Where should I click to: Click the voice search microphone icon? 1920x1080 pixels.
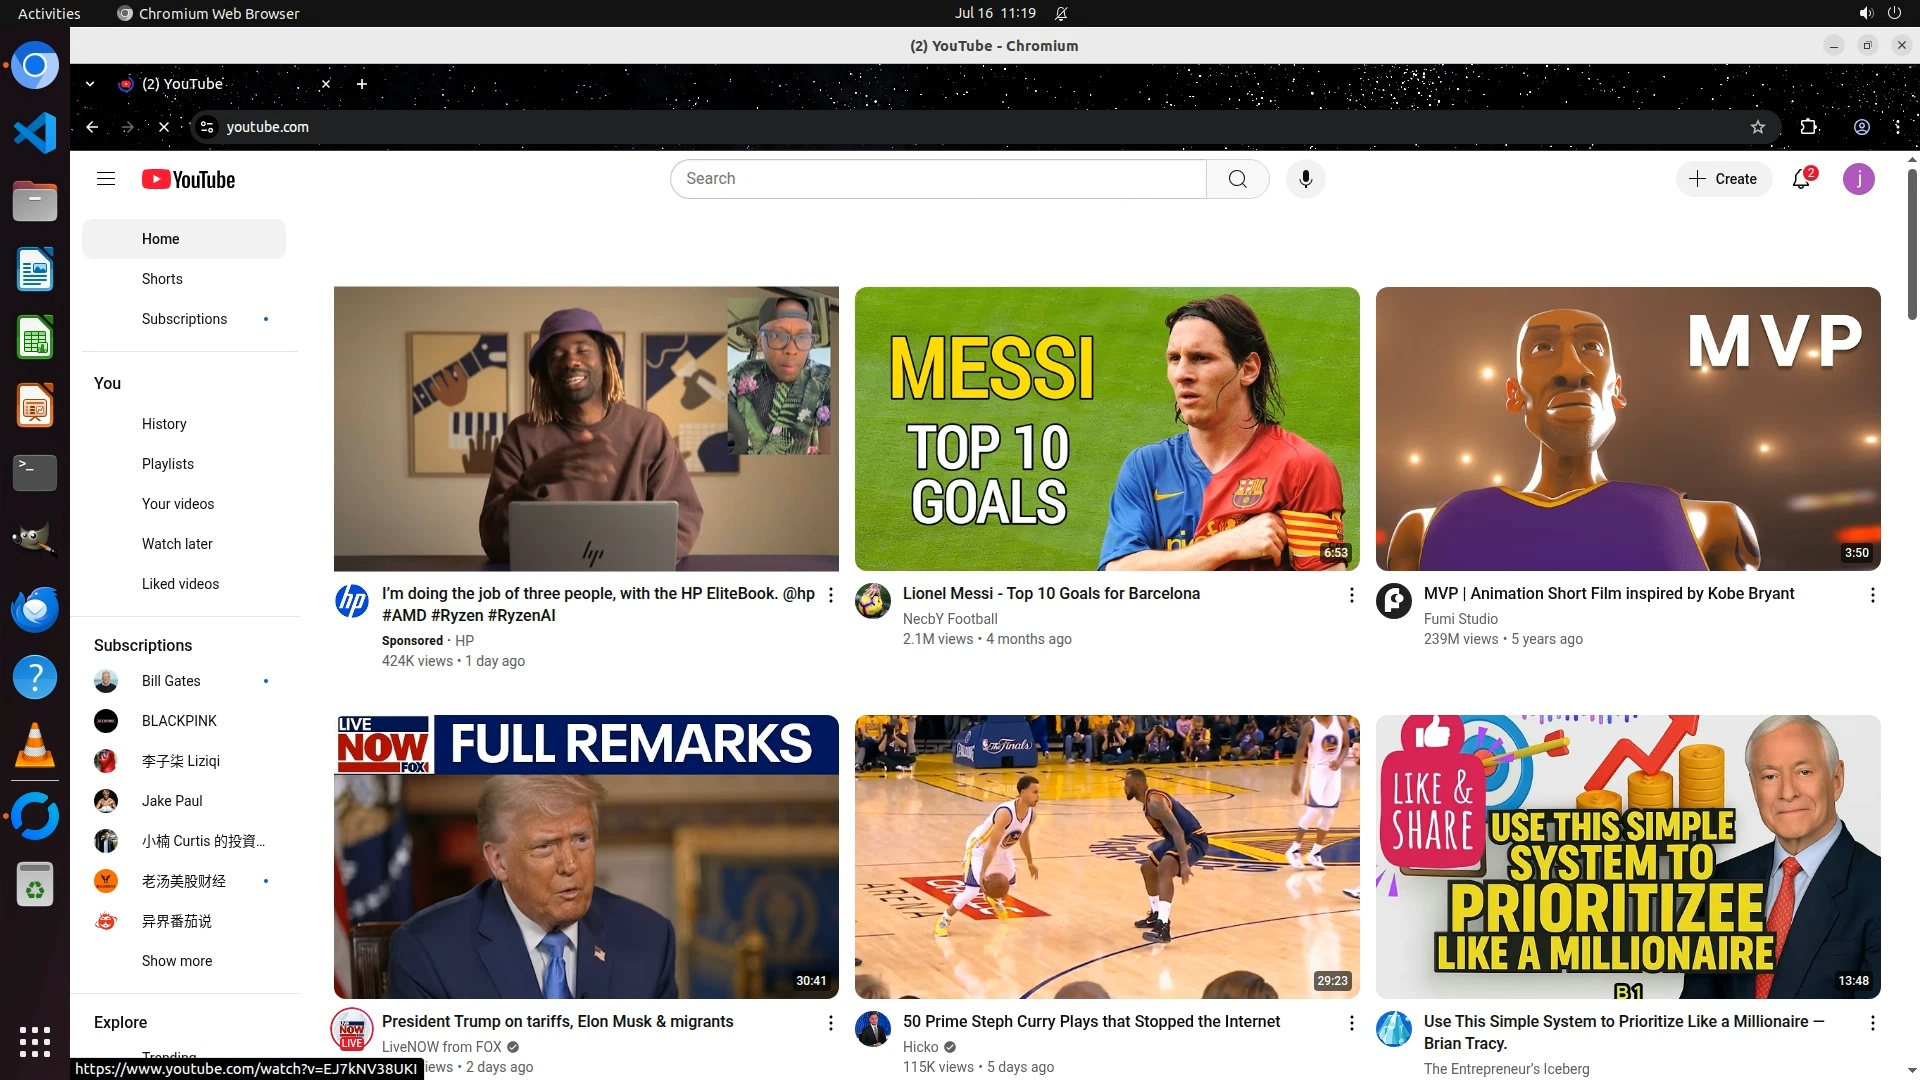(1305, 179)
